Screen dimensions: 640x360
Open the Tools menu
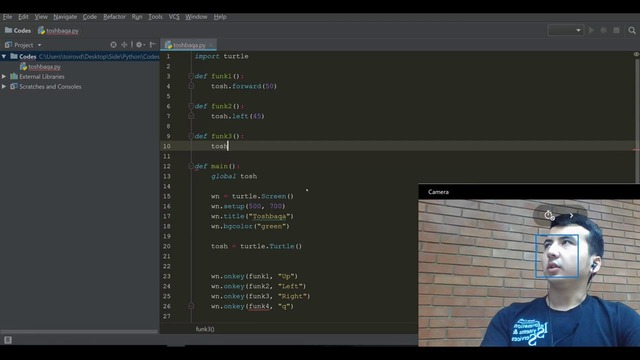(x=155, y=17)
